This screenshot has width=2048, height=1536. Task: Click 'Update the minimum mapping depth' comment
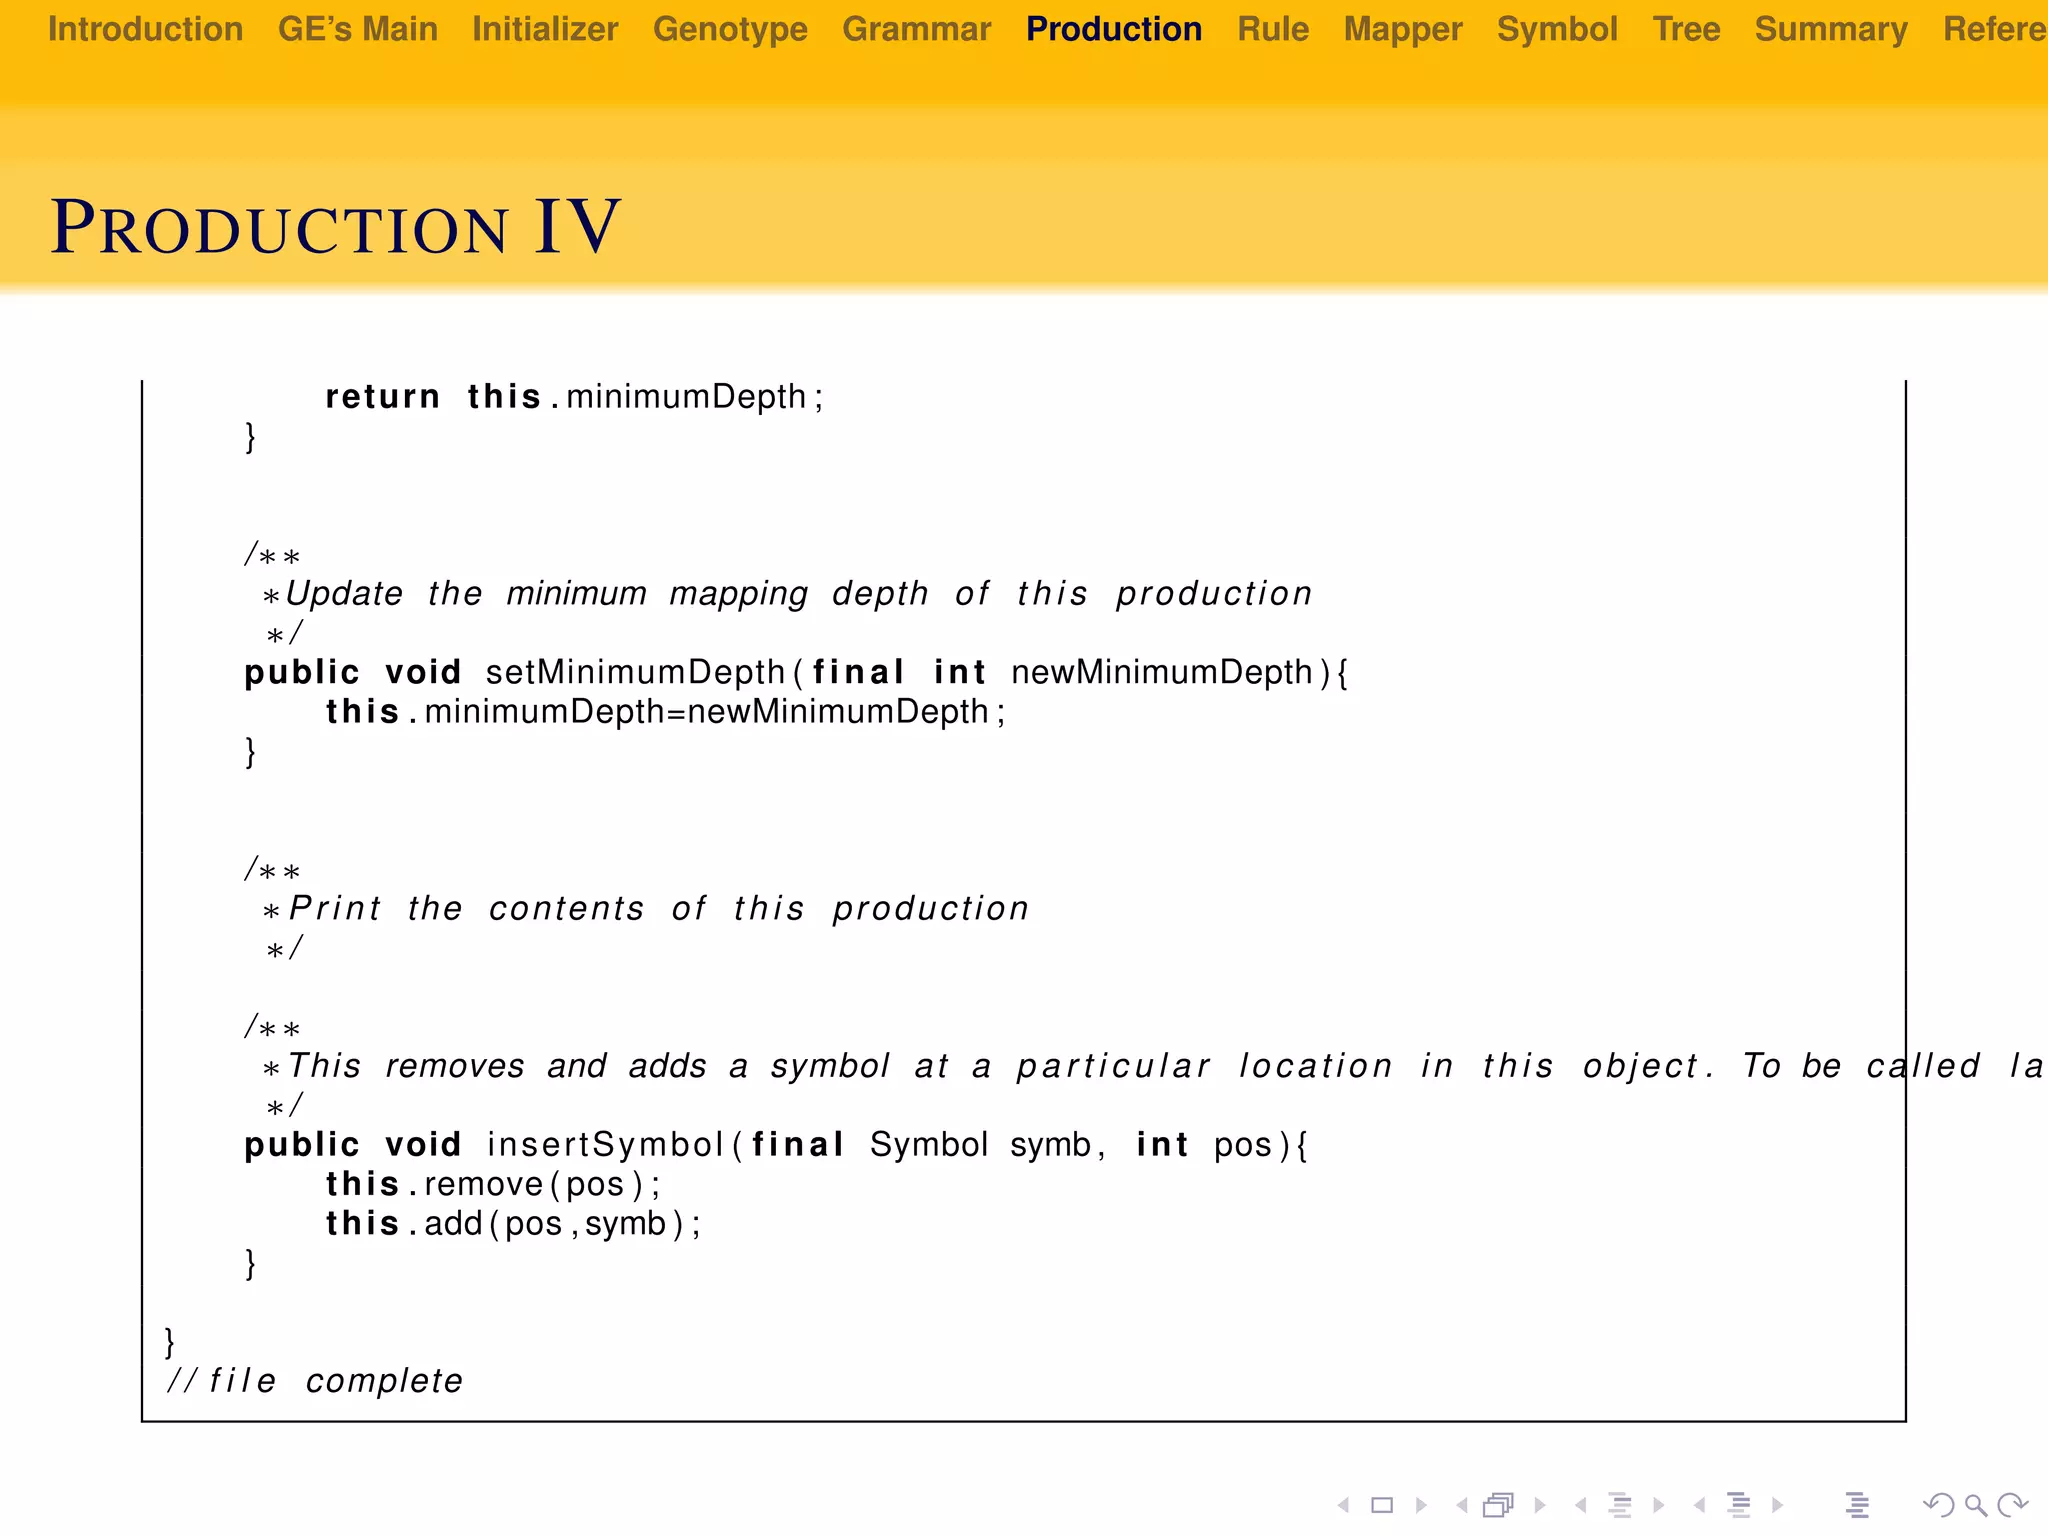click(787, 594)
